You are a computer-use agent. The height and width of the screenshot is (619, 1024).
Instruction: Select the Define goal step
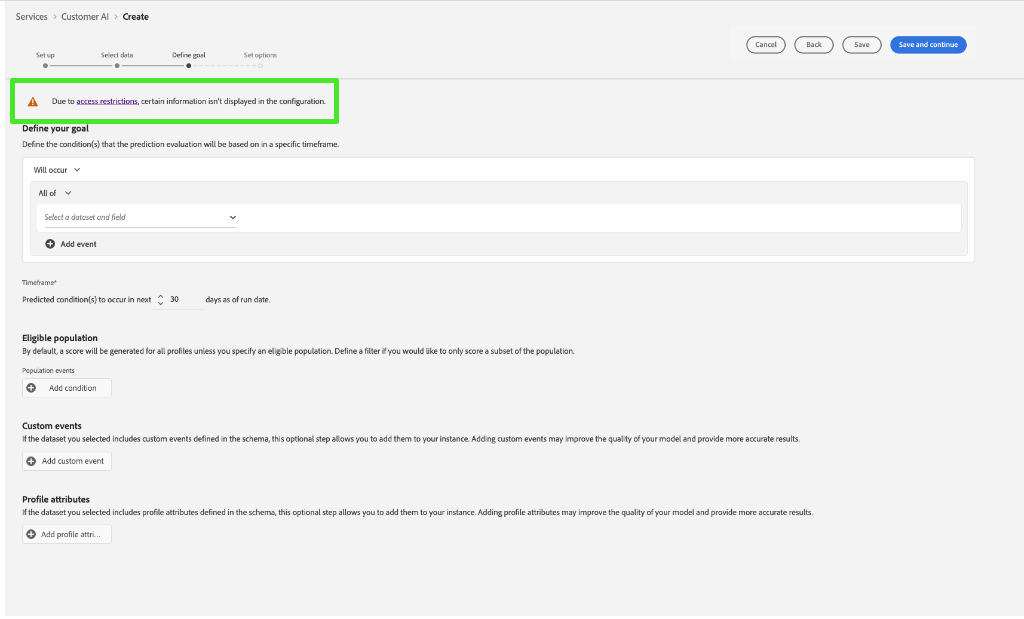[x=189, y=59]
